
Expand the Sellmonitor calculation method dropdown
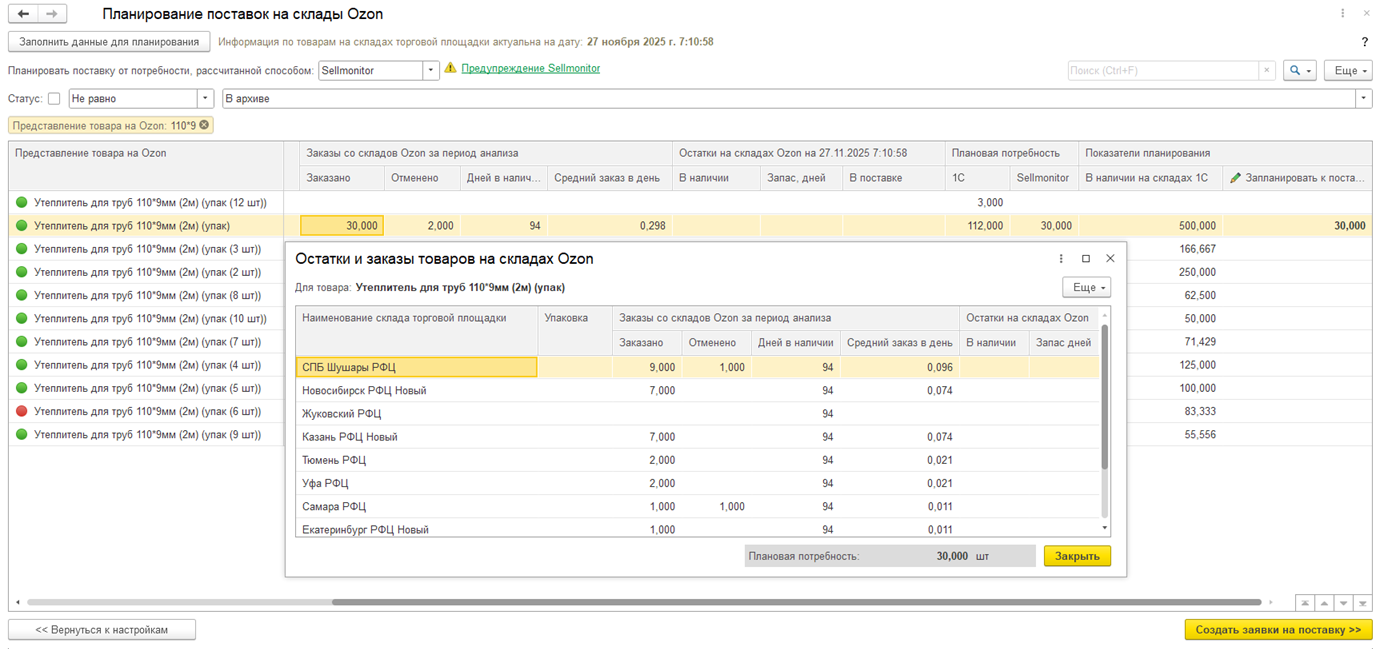[x=431, y=70]
